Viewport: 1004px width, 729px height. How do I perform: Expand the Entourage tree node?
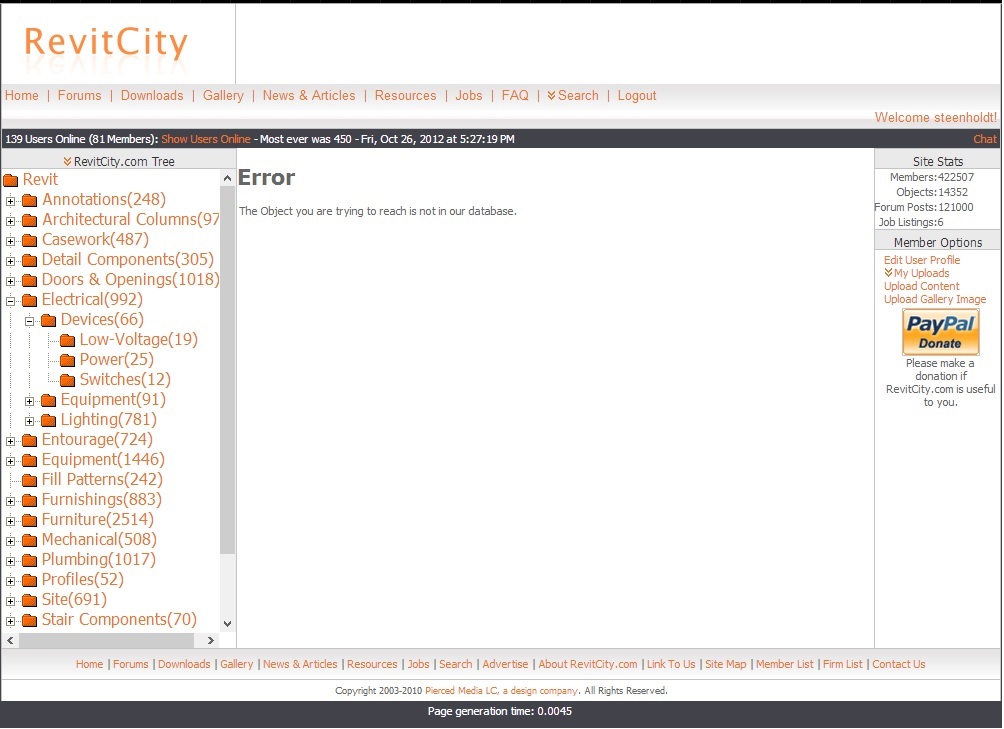(x=10, y=441)
